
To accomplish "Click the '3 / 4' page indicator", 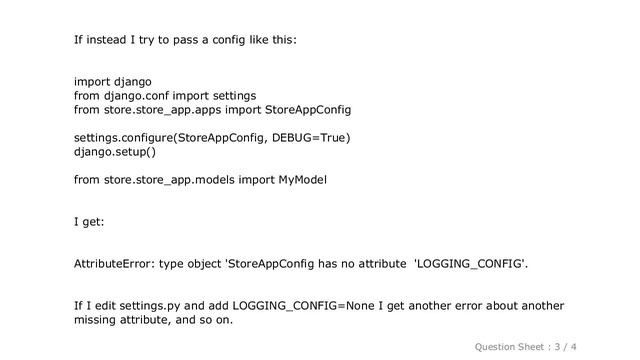I will coord(565,347).
